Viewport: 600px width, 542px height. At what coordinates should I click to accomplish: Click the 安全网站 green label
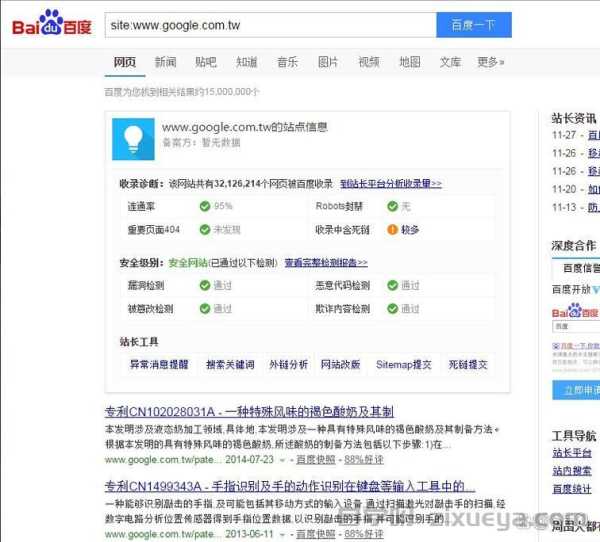pos(188,263)
